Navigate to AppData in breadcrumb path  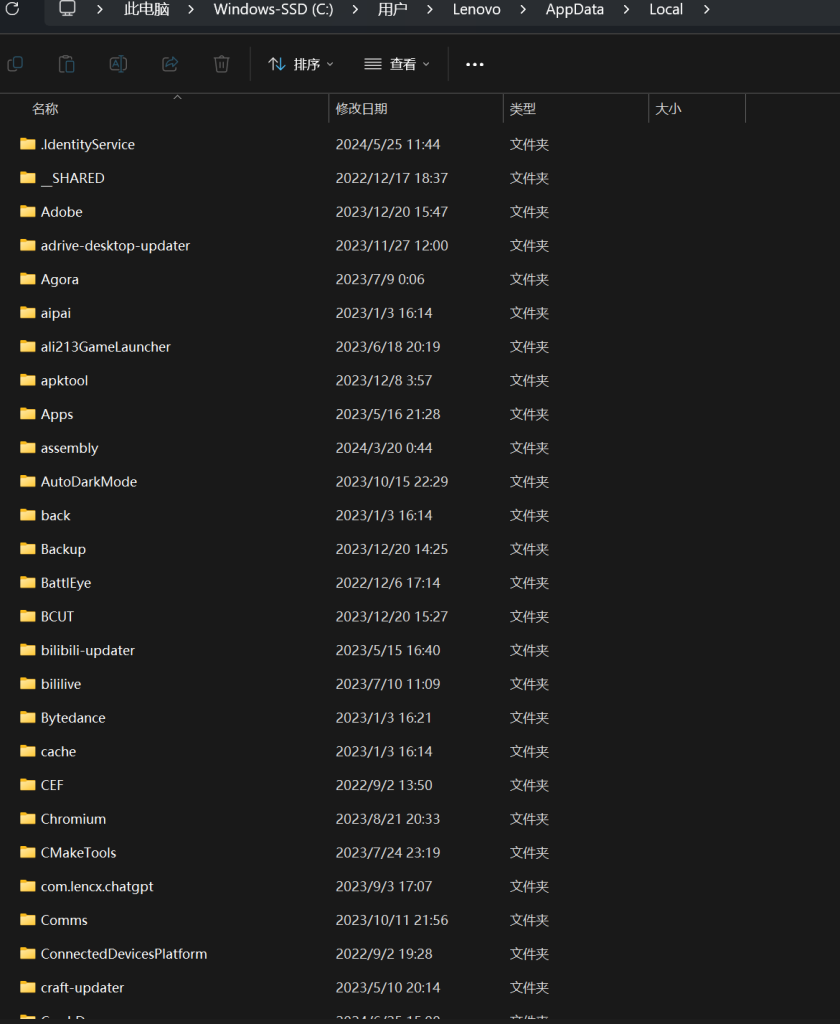[573, 9]
